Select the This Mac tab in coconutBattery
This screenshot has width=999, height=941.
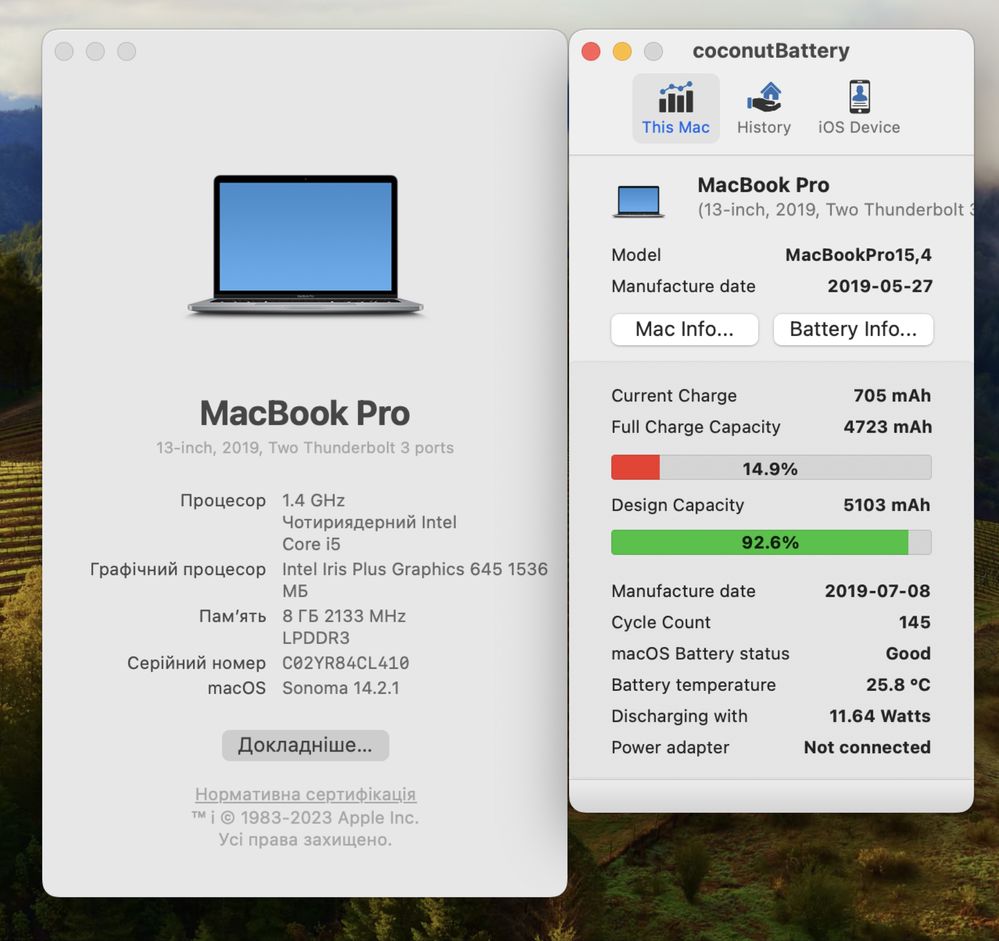675,108
